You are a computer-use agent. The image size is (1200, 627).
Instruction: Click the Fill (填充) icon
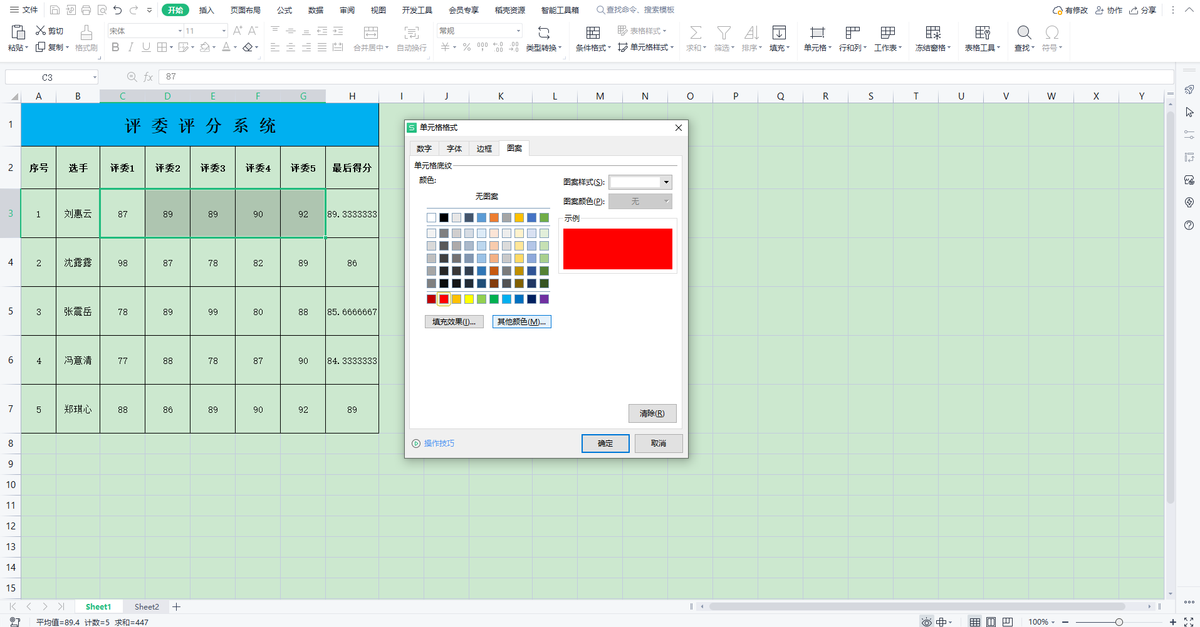tap(778, 32)
